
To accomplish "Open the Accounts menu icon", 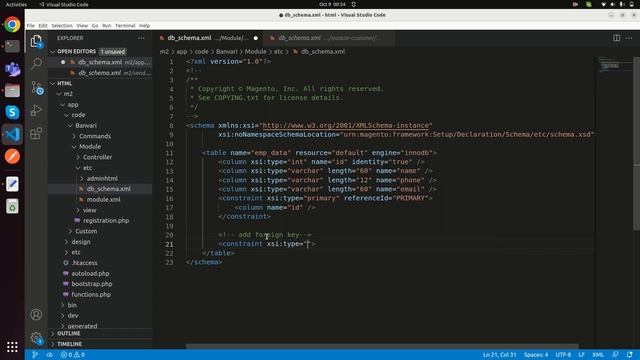I will coord(36,315).
